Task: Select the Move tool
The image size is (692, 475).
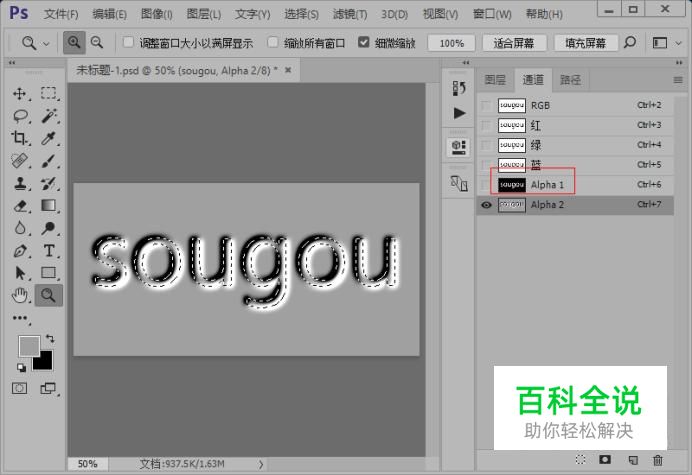Action: 19,94
